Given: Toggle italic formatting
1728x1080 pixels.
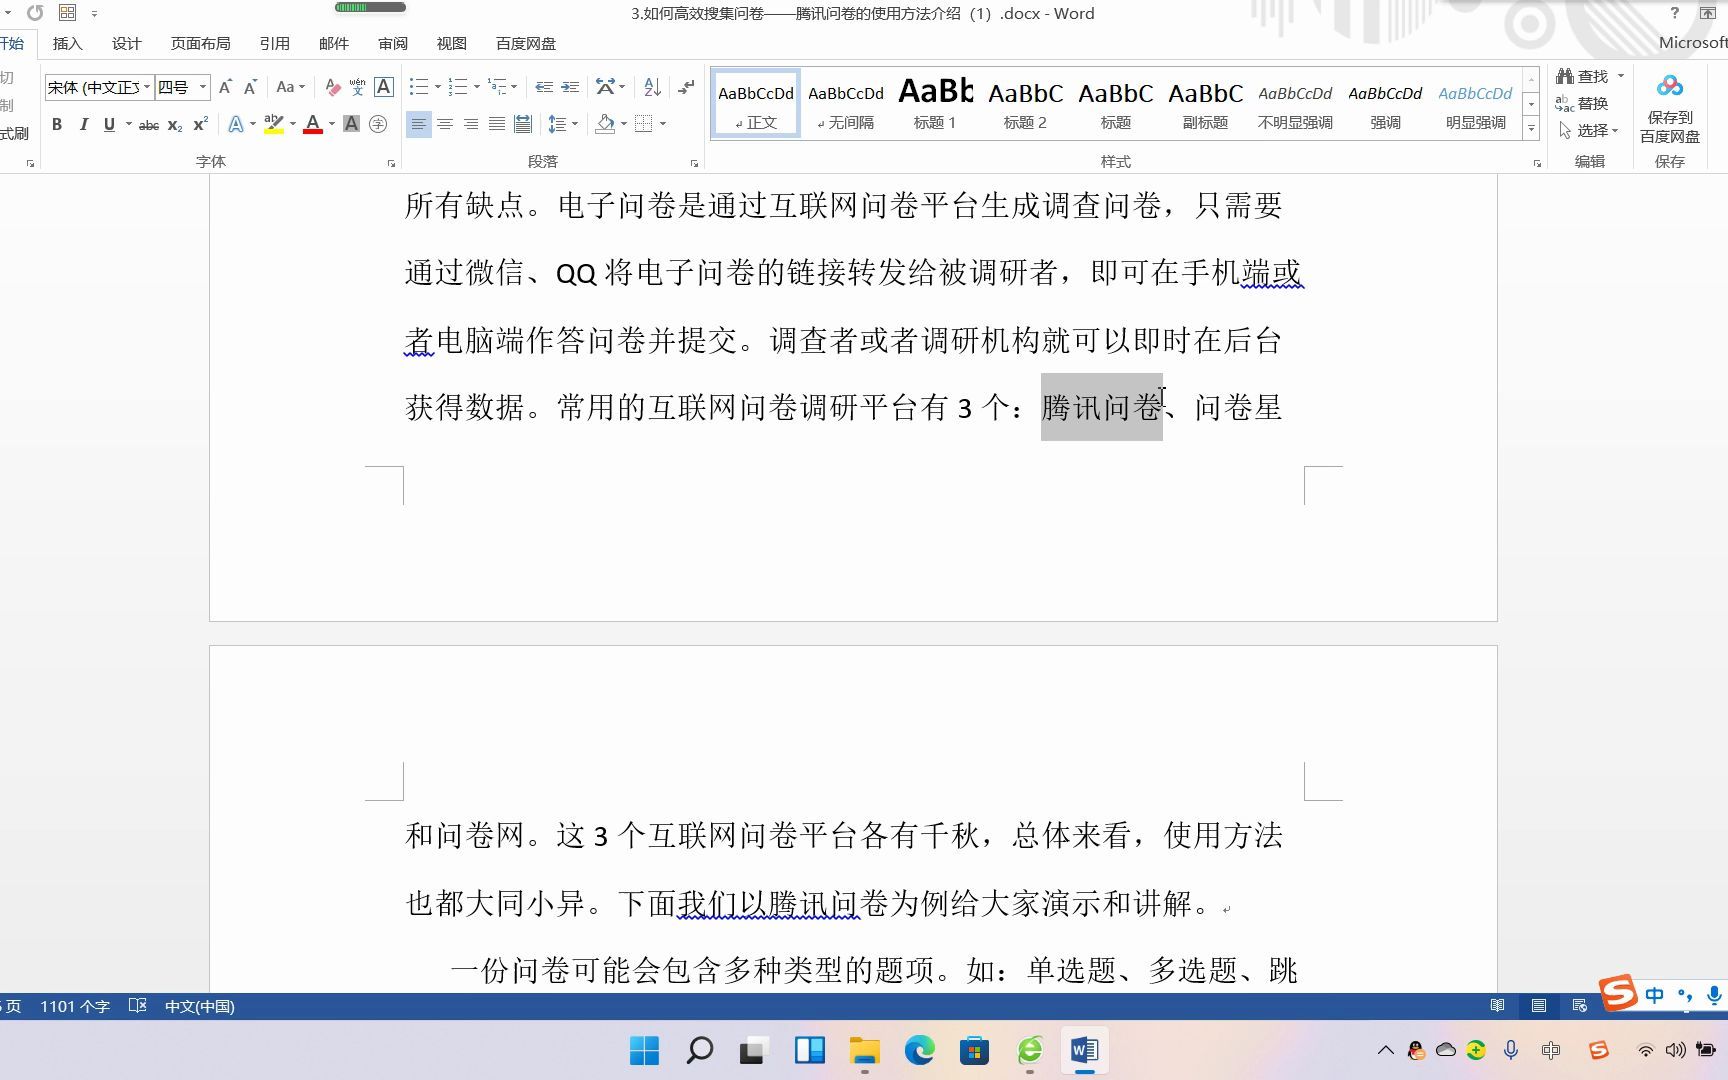Looking at the screenshot, I should [83, 124].
